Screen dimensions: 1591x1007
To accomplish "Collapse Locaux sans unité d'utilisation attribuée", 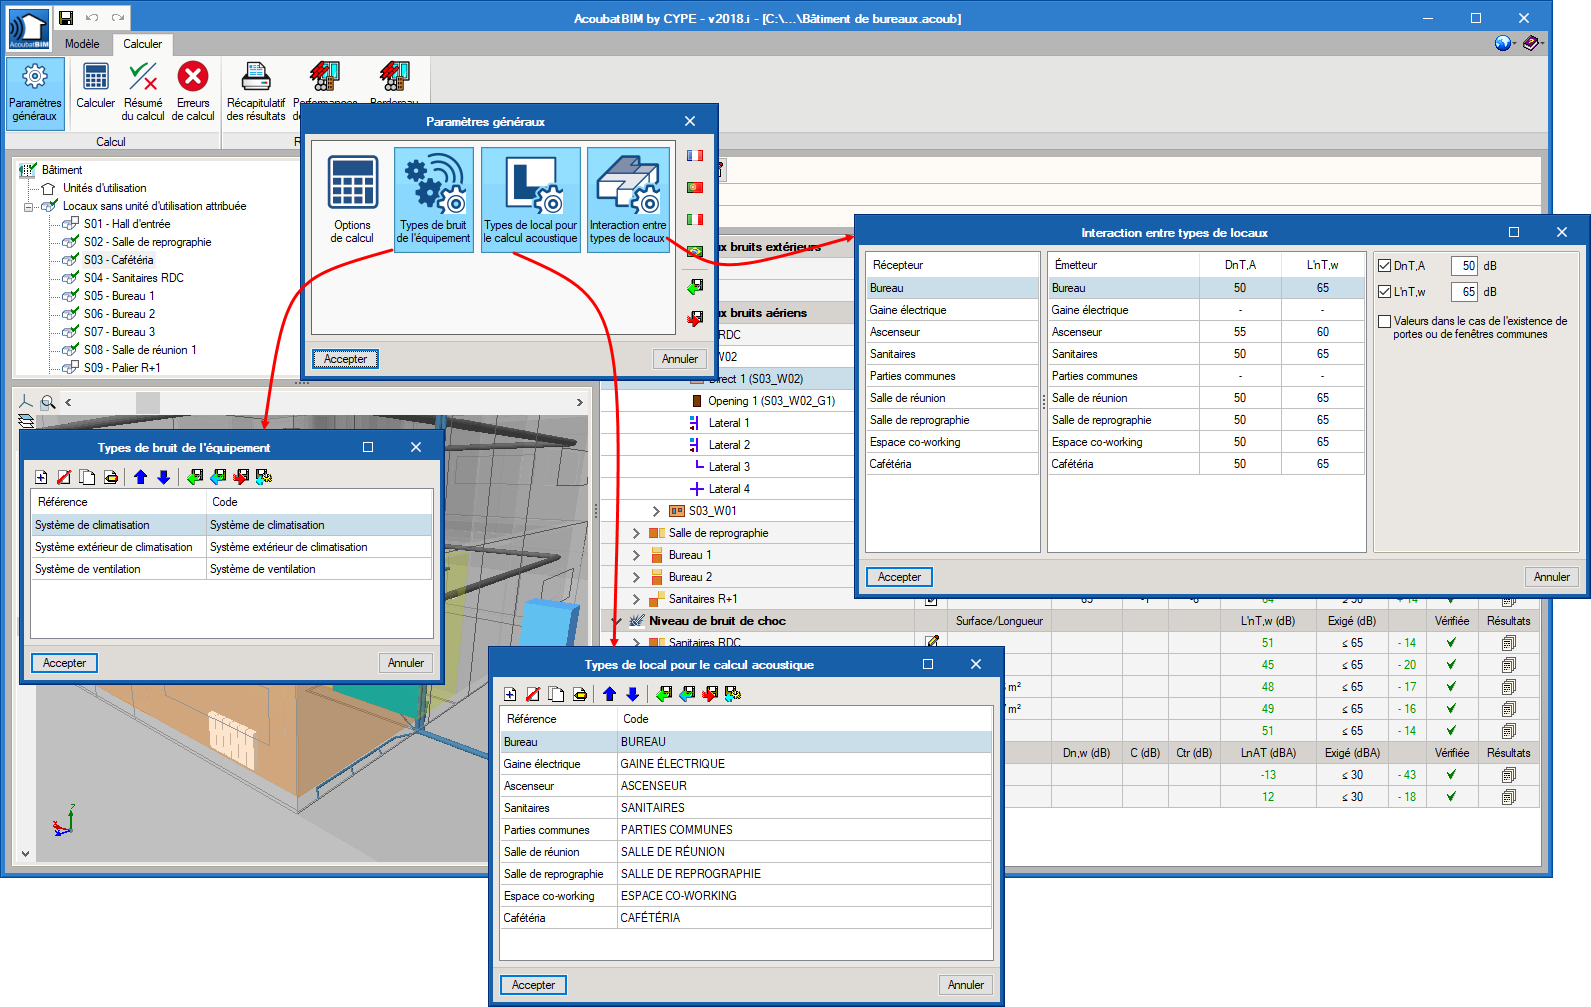I will pos(29,207).
